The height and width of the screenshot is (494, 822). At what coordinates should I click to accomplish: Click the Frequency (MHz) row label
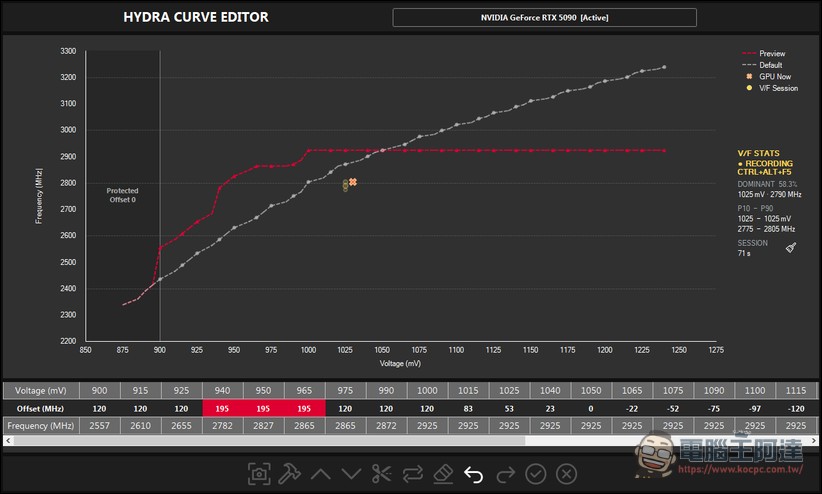[x=40, y=426]
